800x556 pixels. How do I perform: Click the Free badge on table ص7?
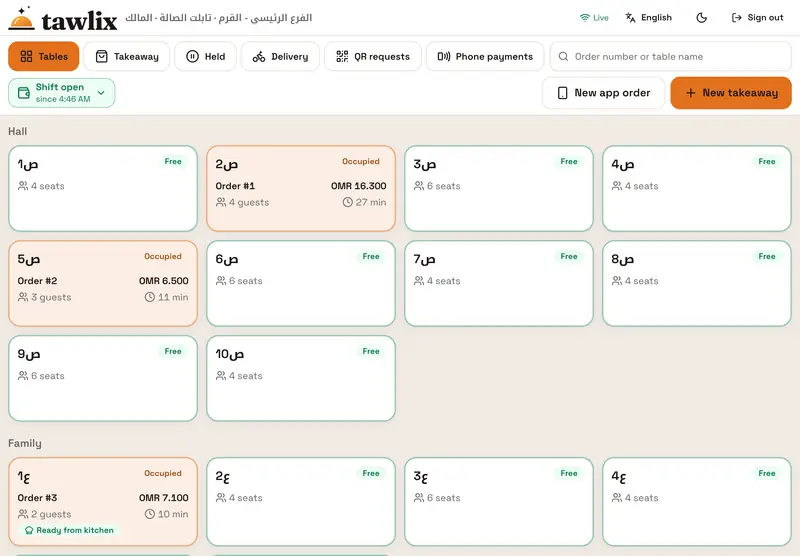point(569,256)
